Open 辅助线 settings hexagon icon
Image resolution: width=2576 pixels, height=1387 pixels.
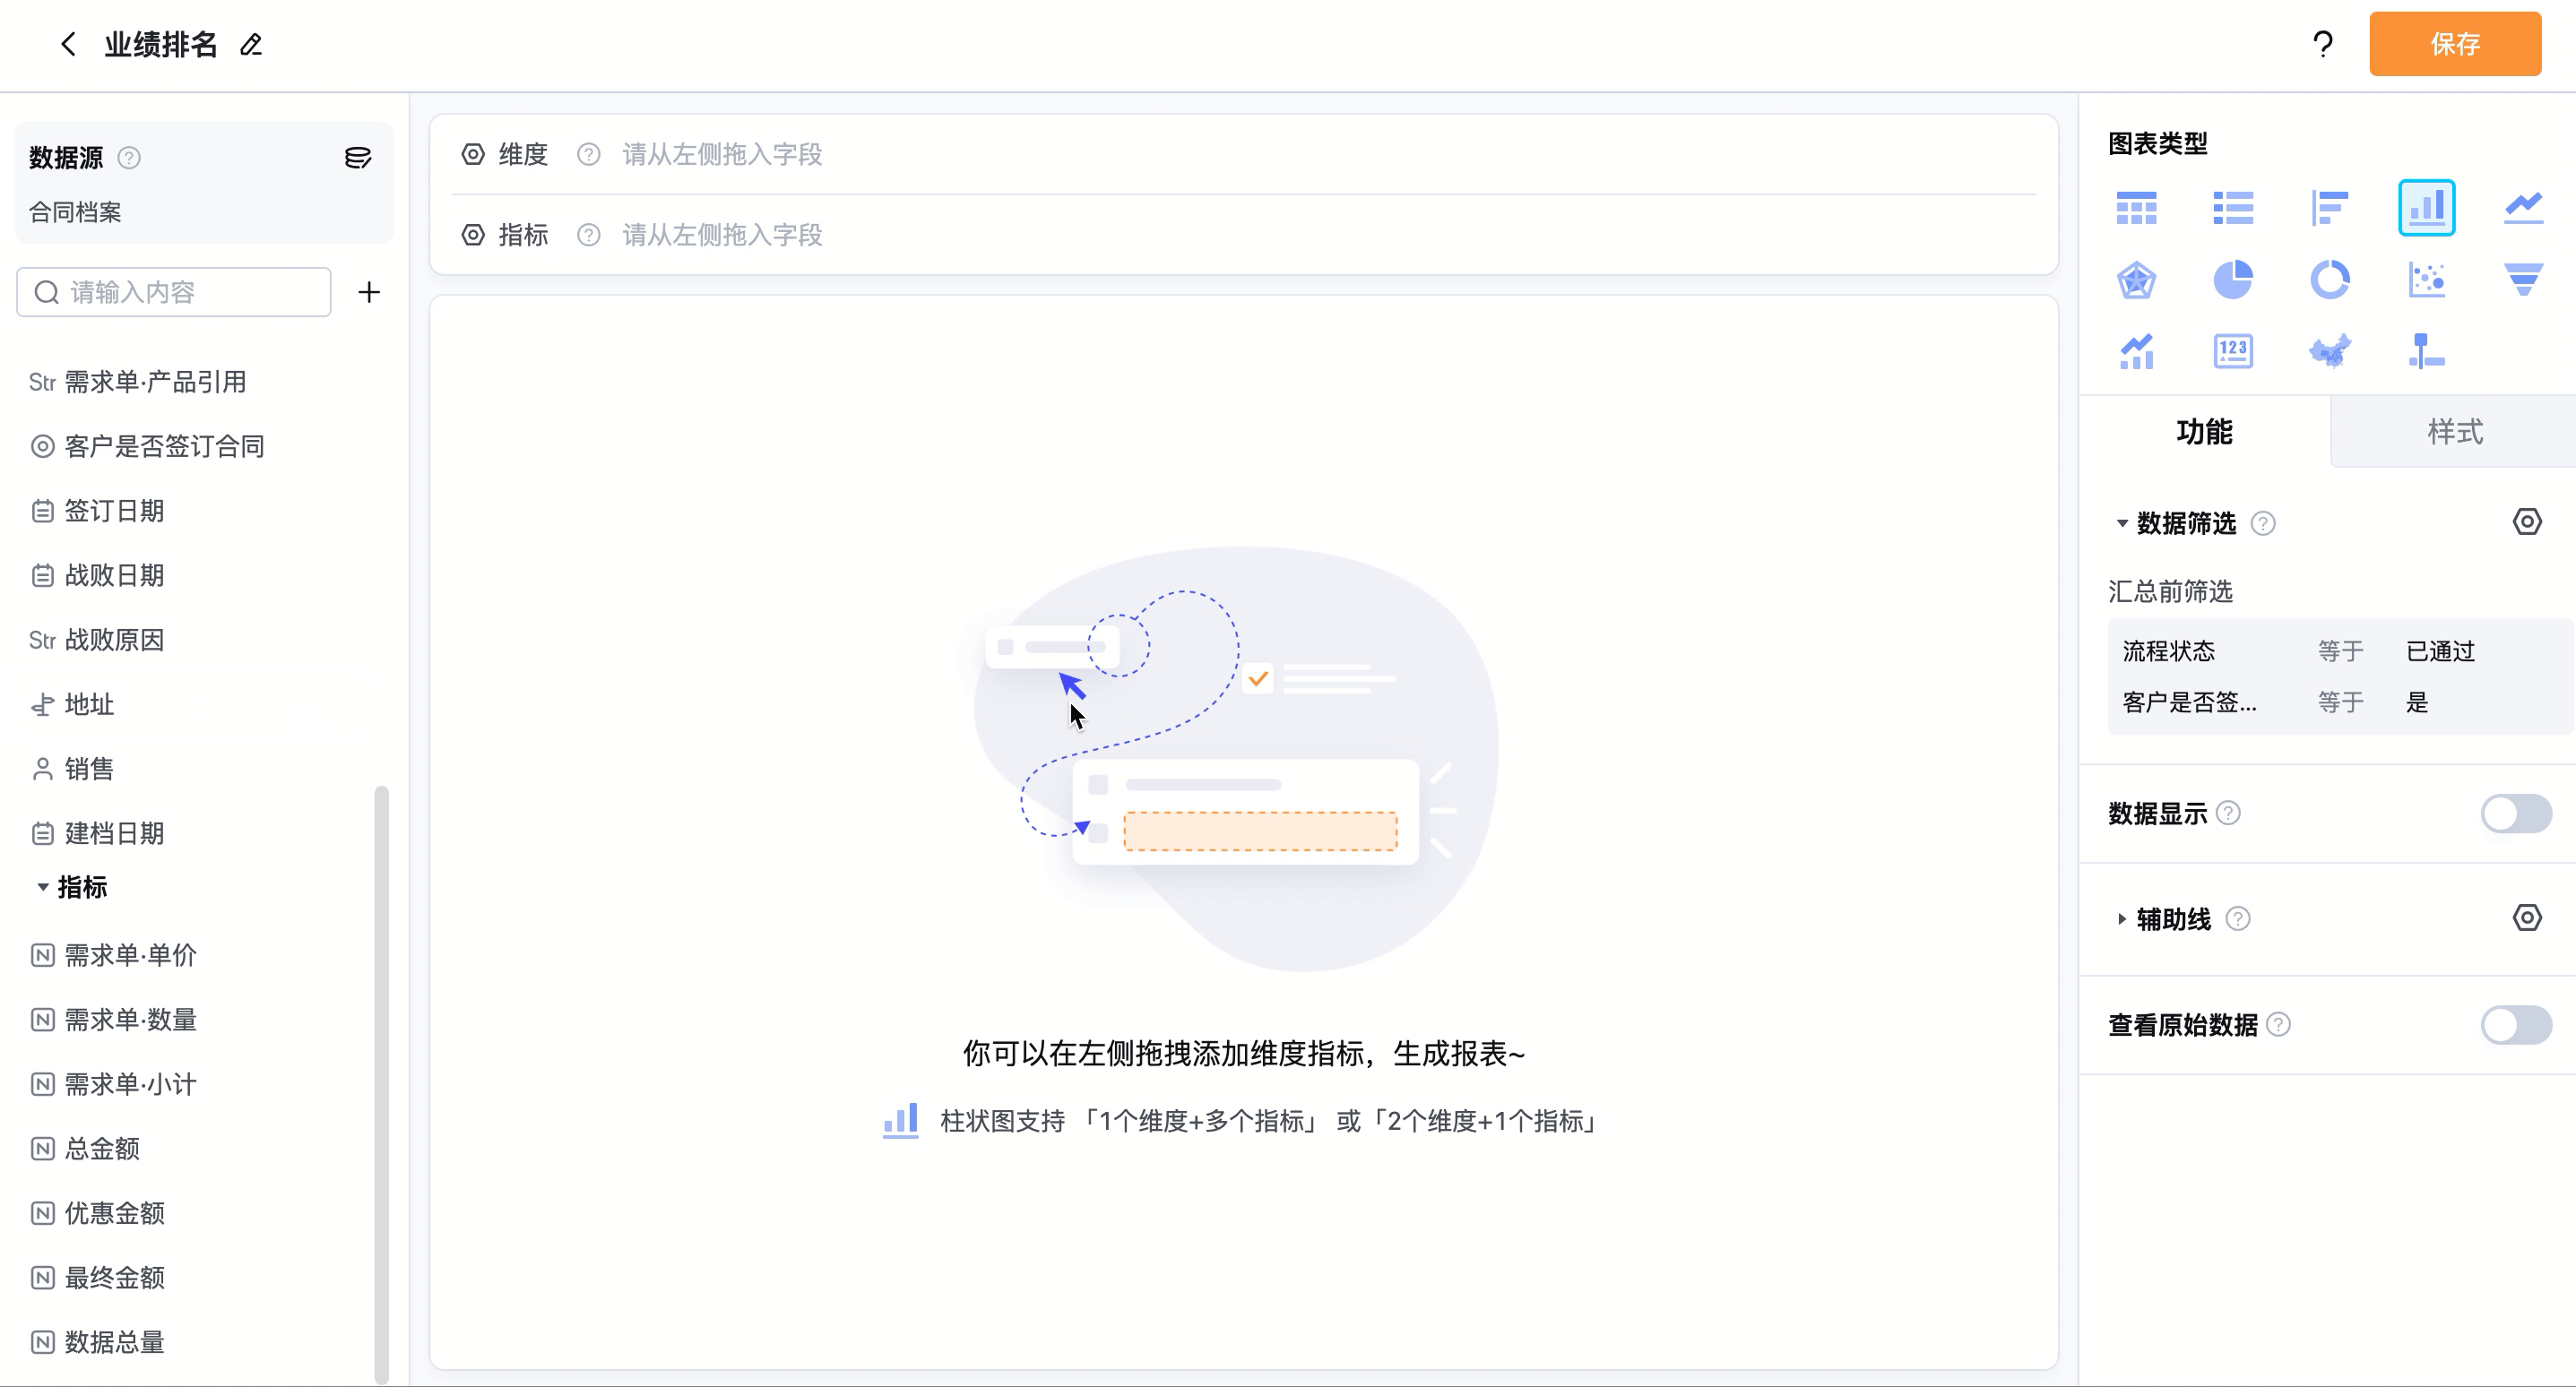(2527, 918)
